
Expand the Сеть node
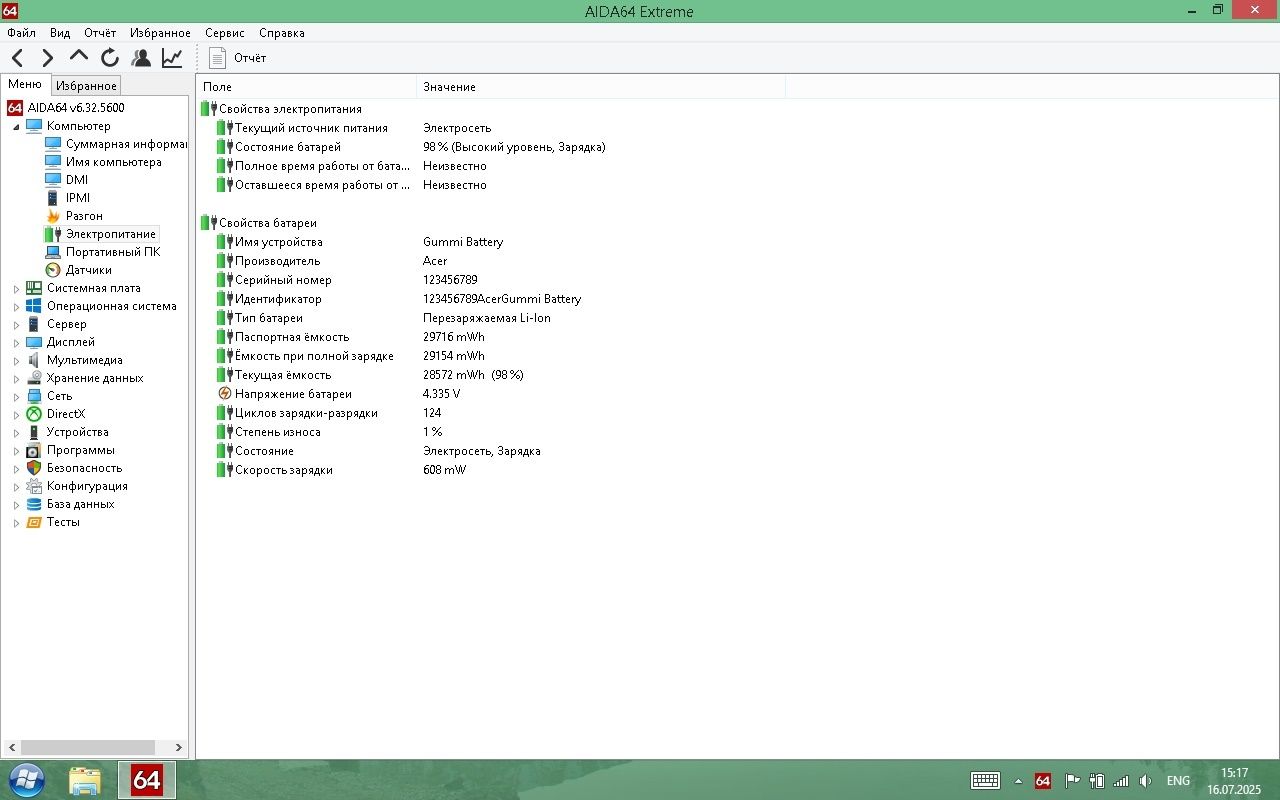(x=16, y=397)
